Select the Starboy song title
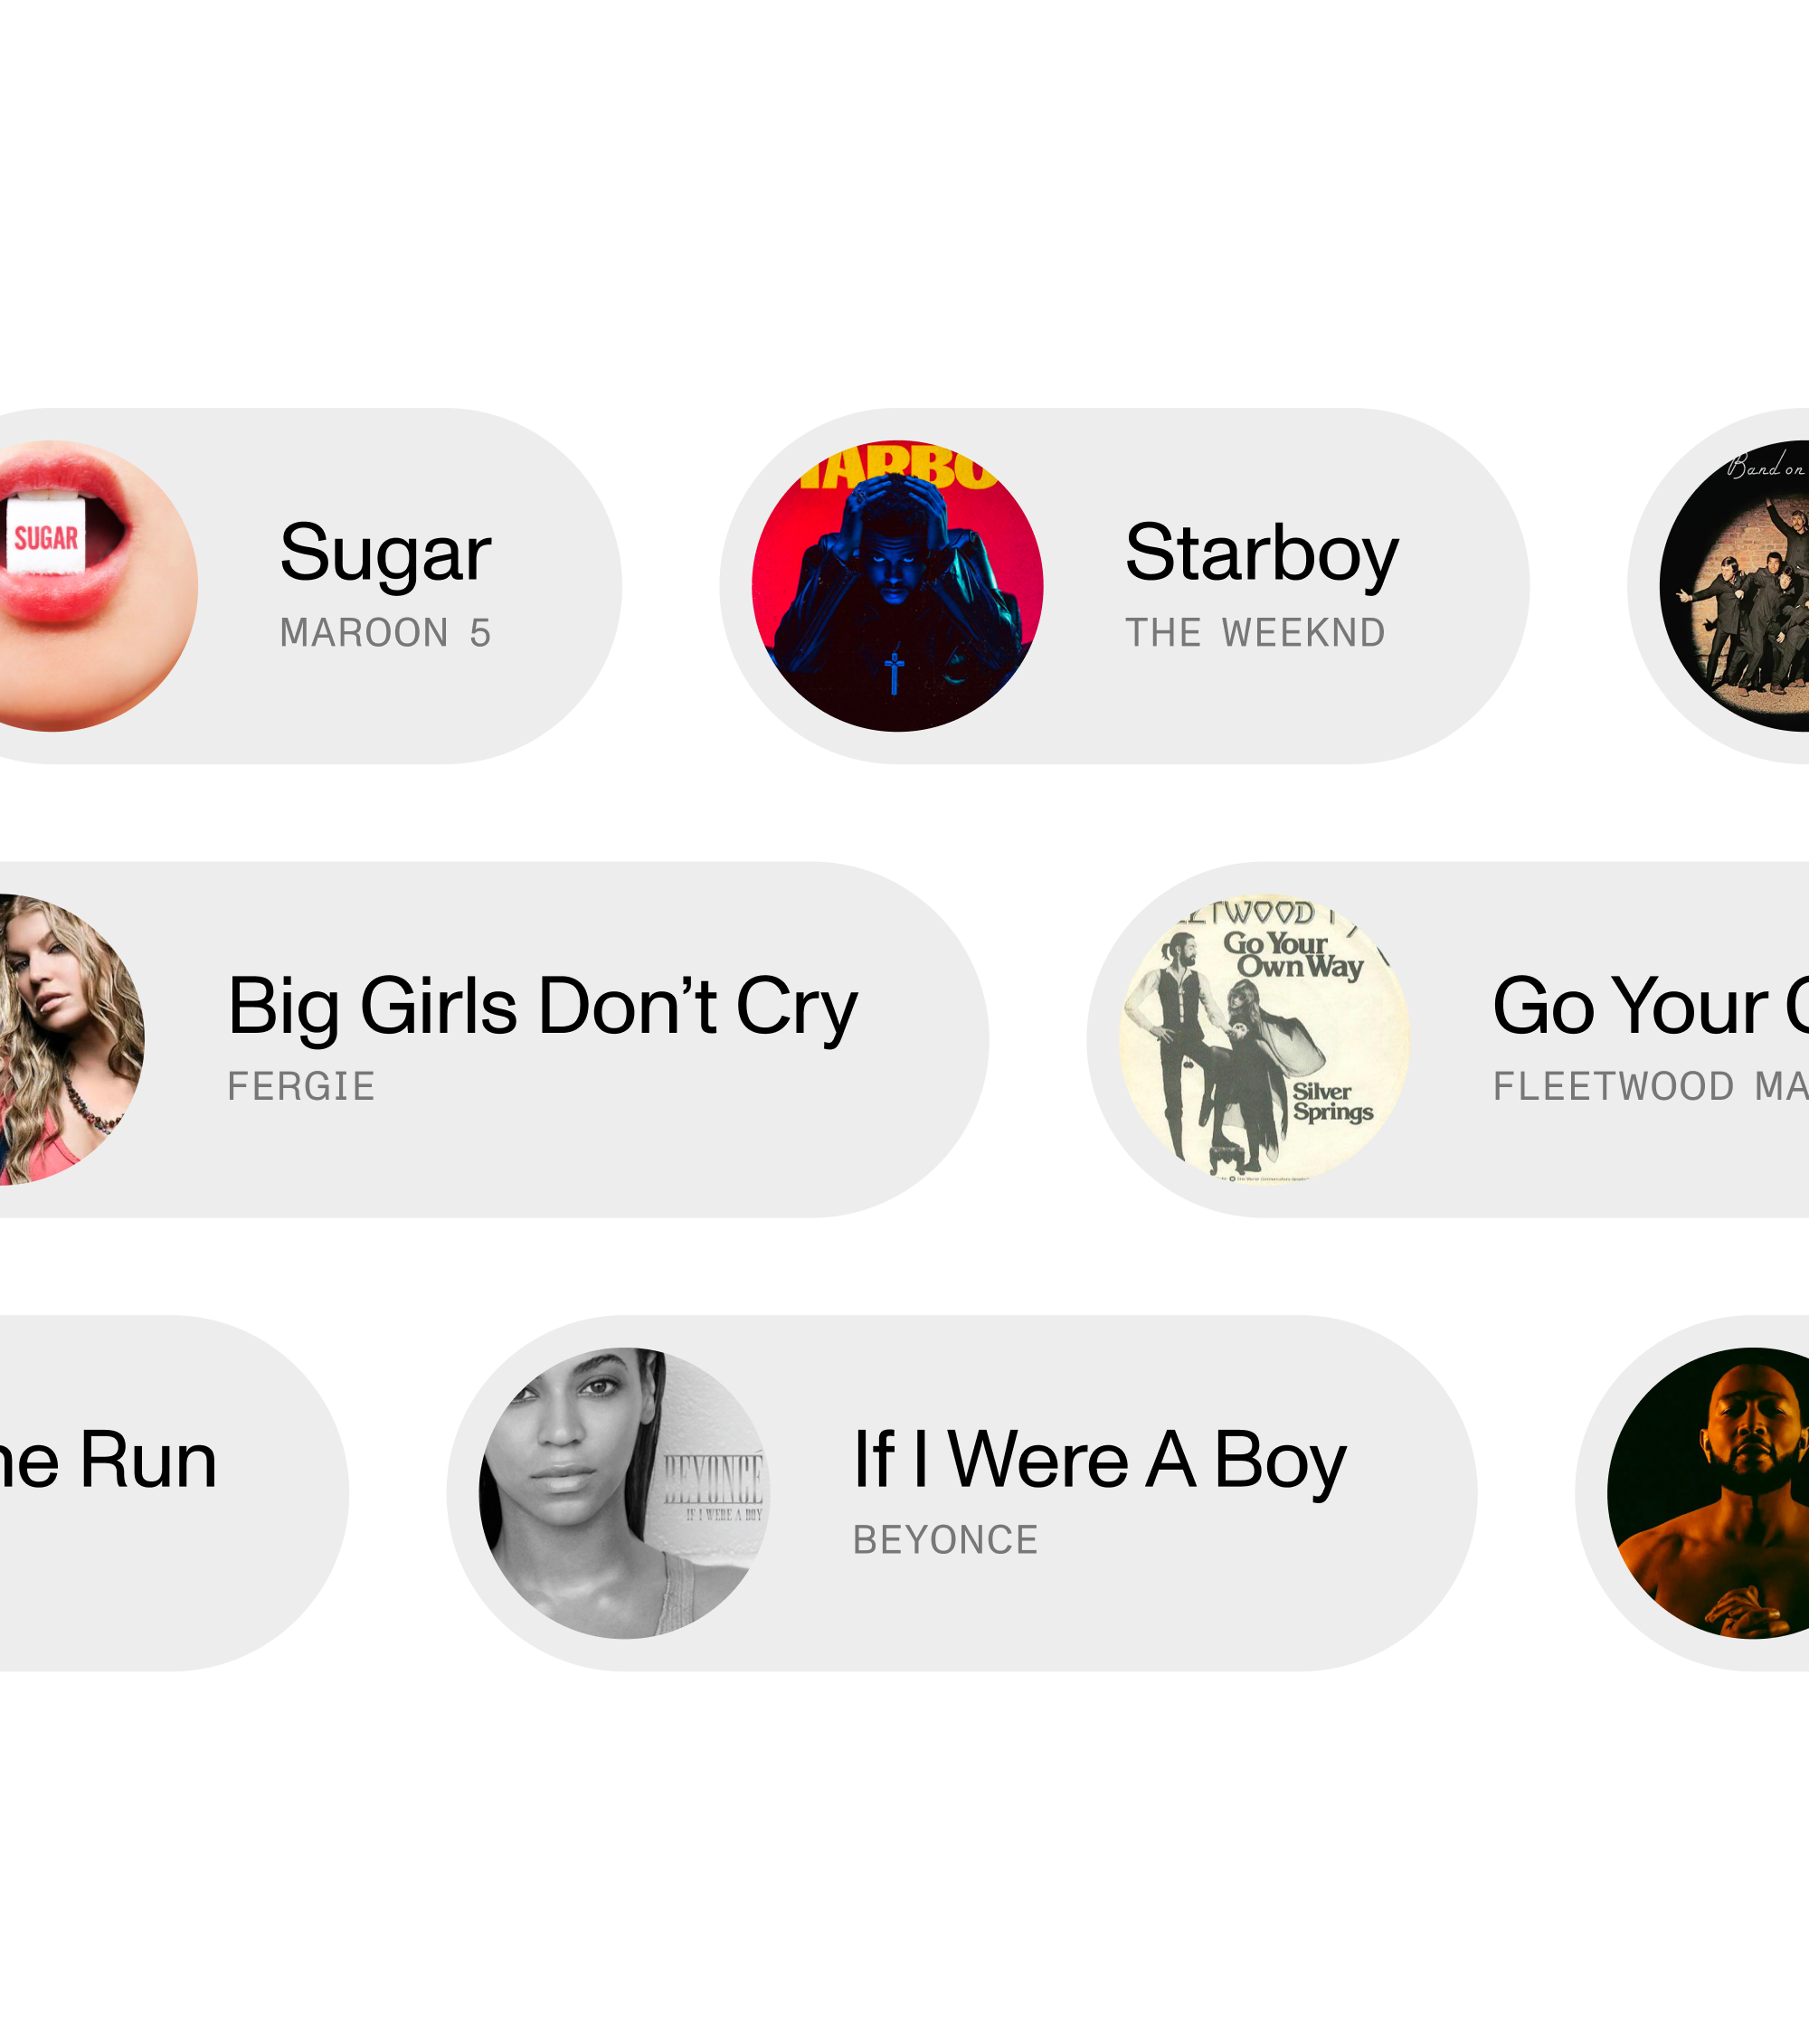The width and height of the screenshot is (1809, 2044). [1262, 555]
